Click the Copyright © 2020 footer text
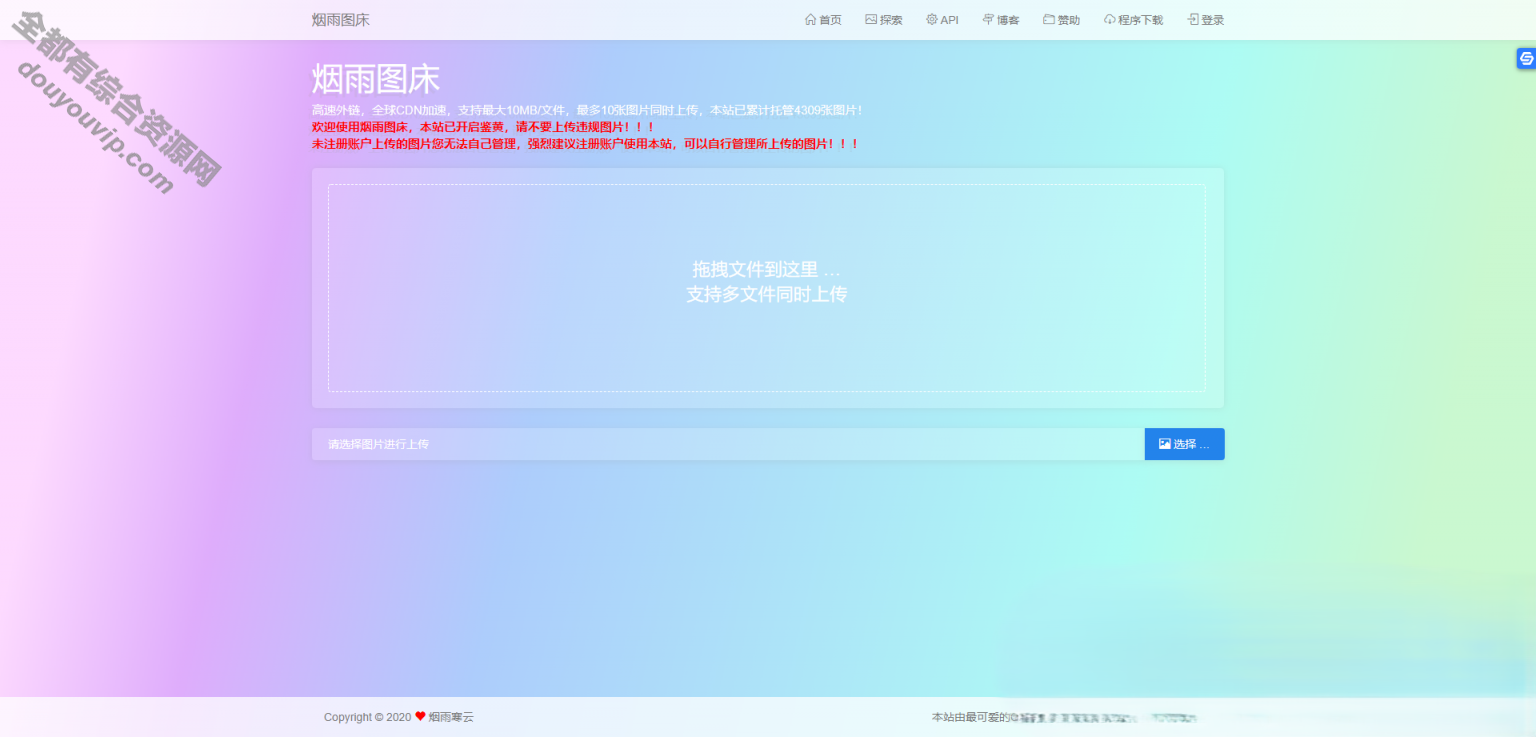Image resolution: width=1536 pixels, height=737 pixels. click(367, 717)
